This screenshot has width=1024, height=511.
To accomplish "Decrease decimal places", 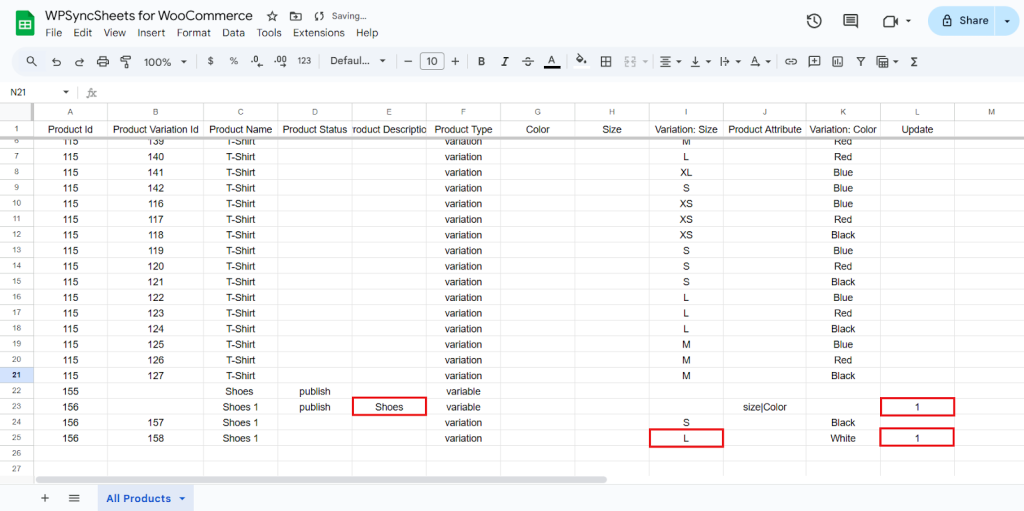I will (x=257, y=61).
